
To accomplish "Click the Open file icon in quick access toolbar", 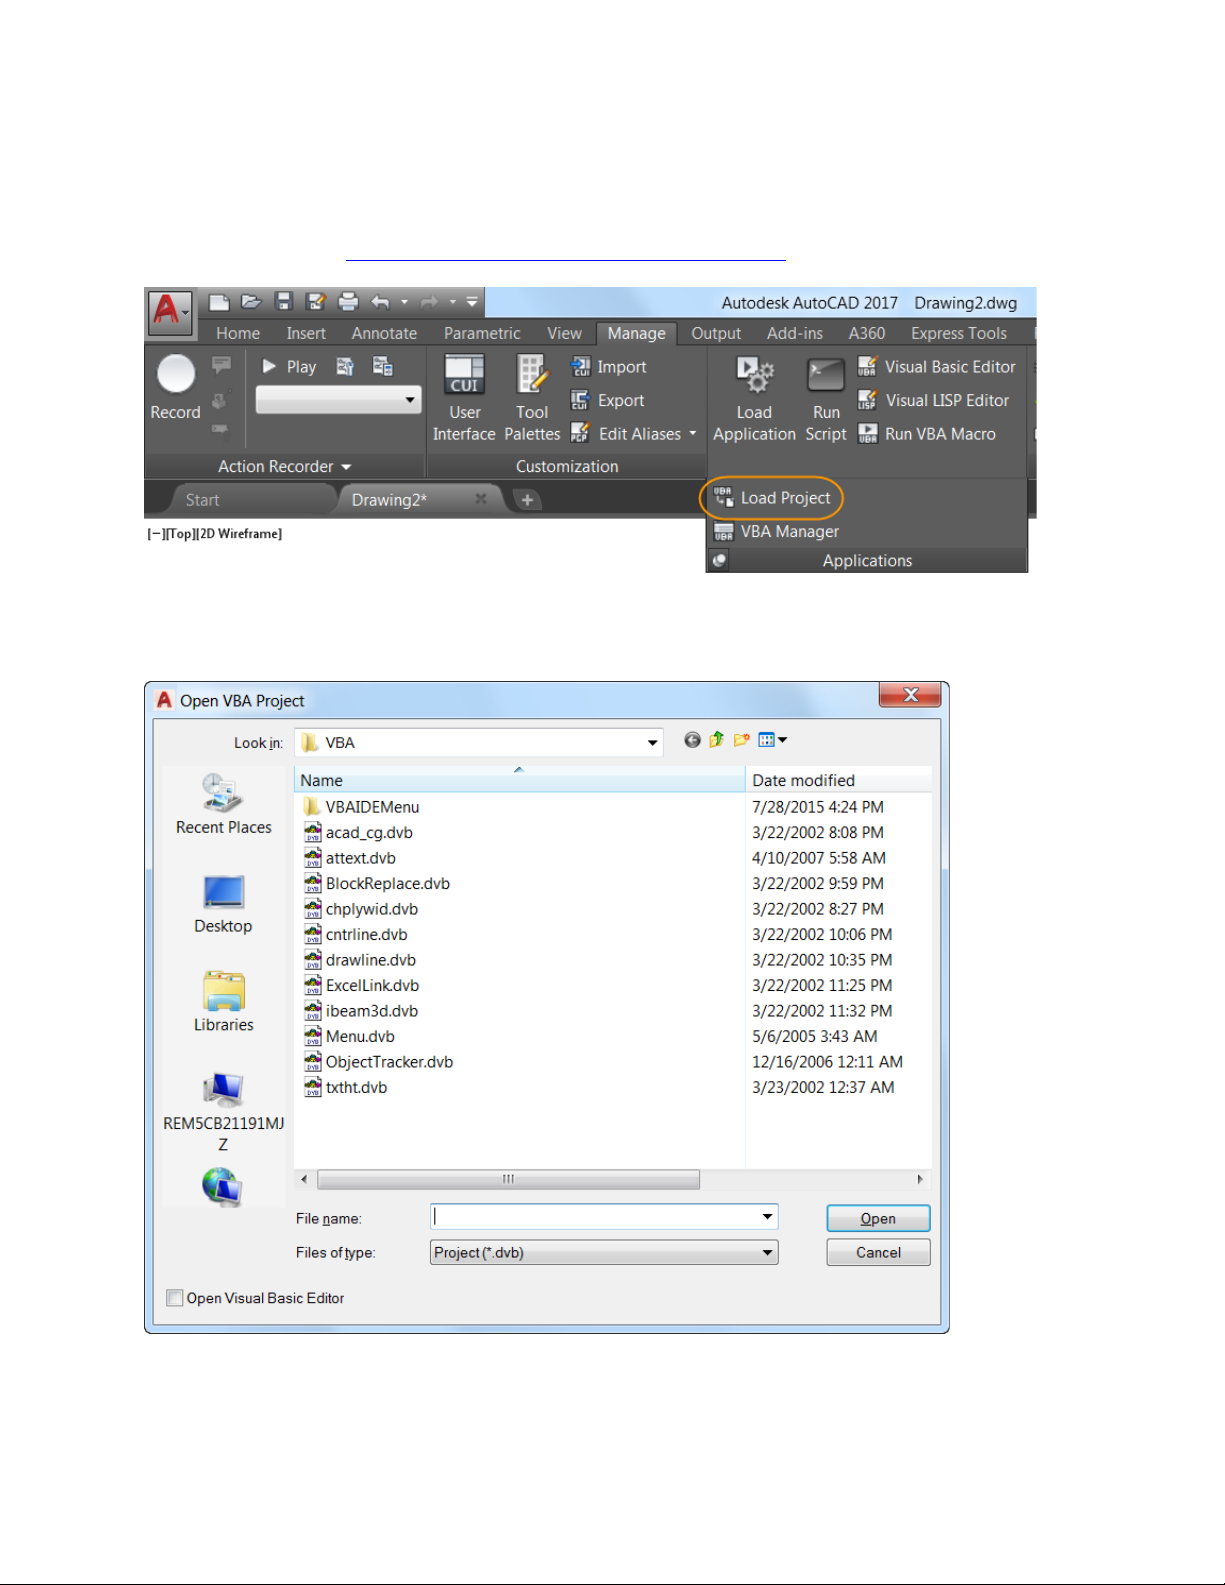I will [x=251, y=302].
